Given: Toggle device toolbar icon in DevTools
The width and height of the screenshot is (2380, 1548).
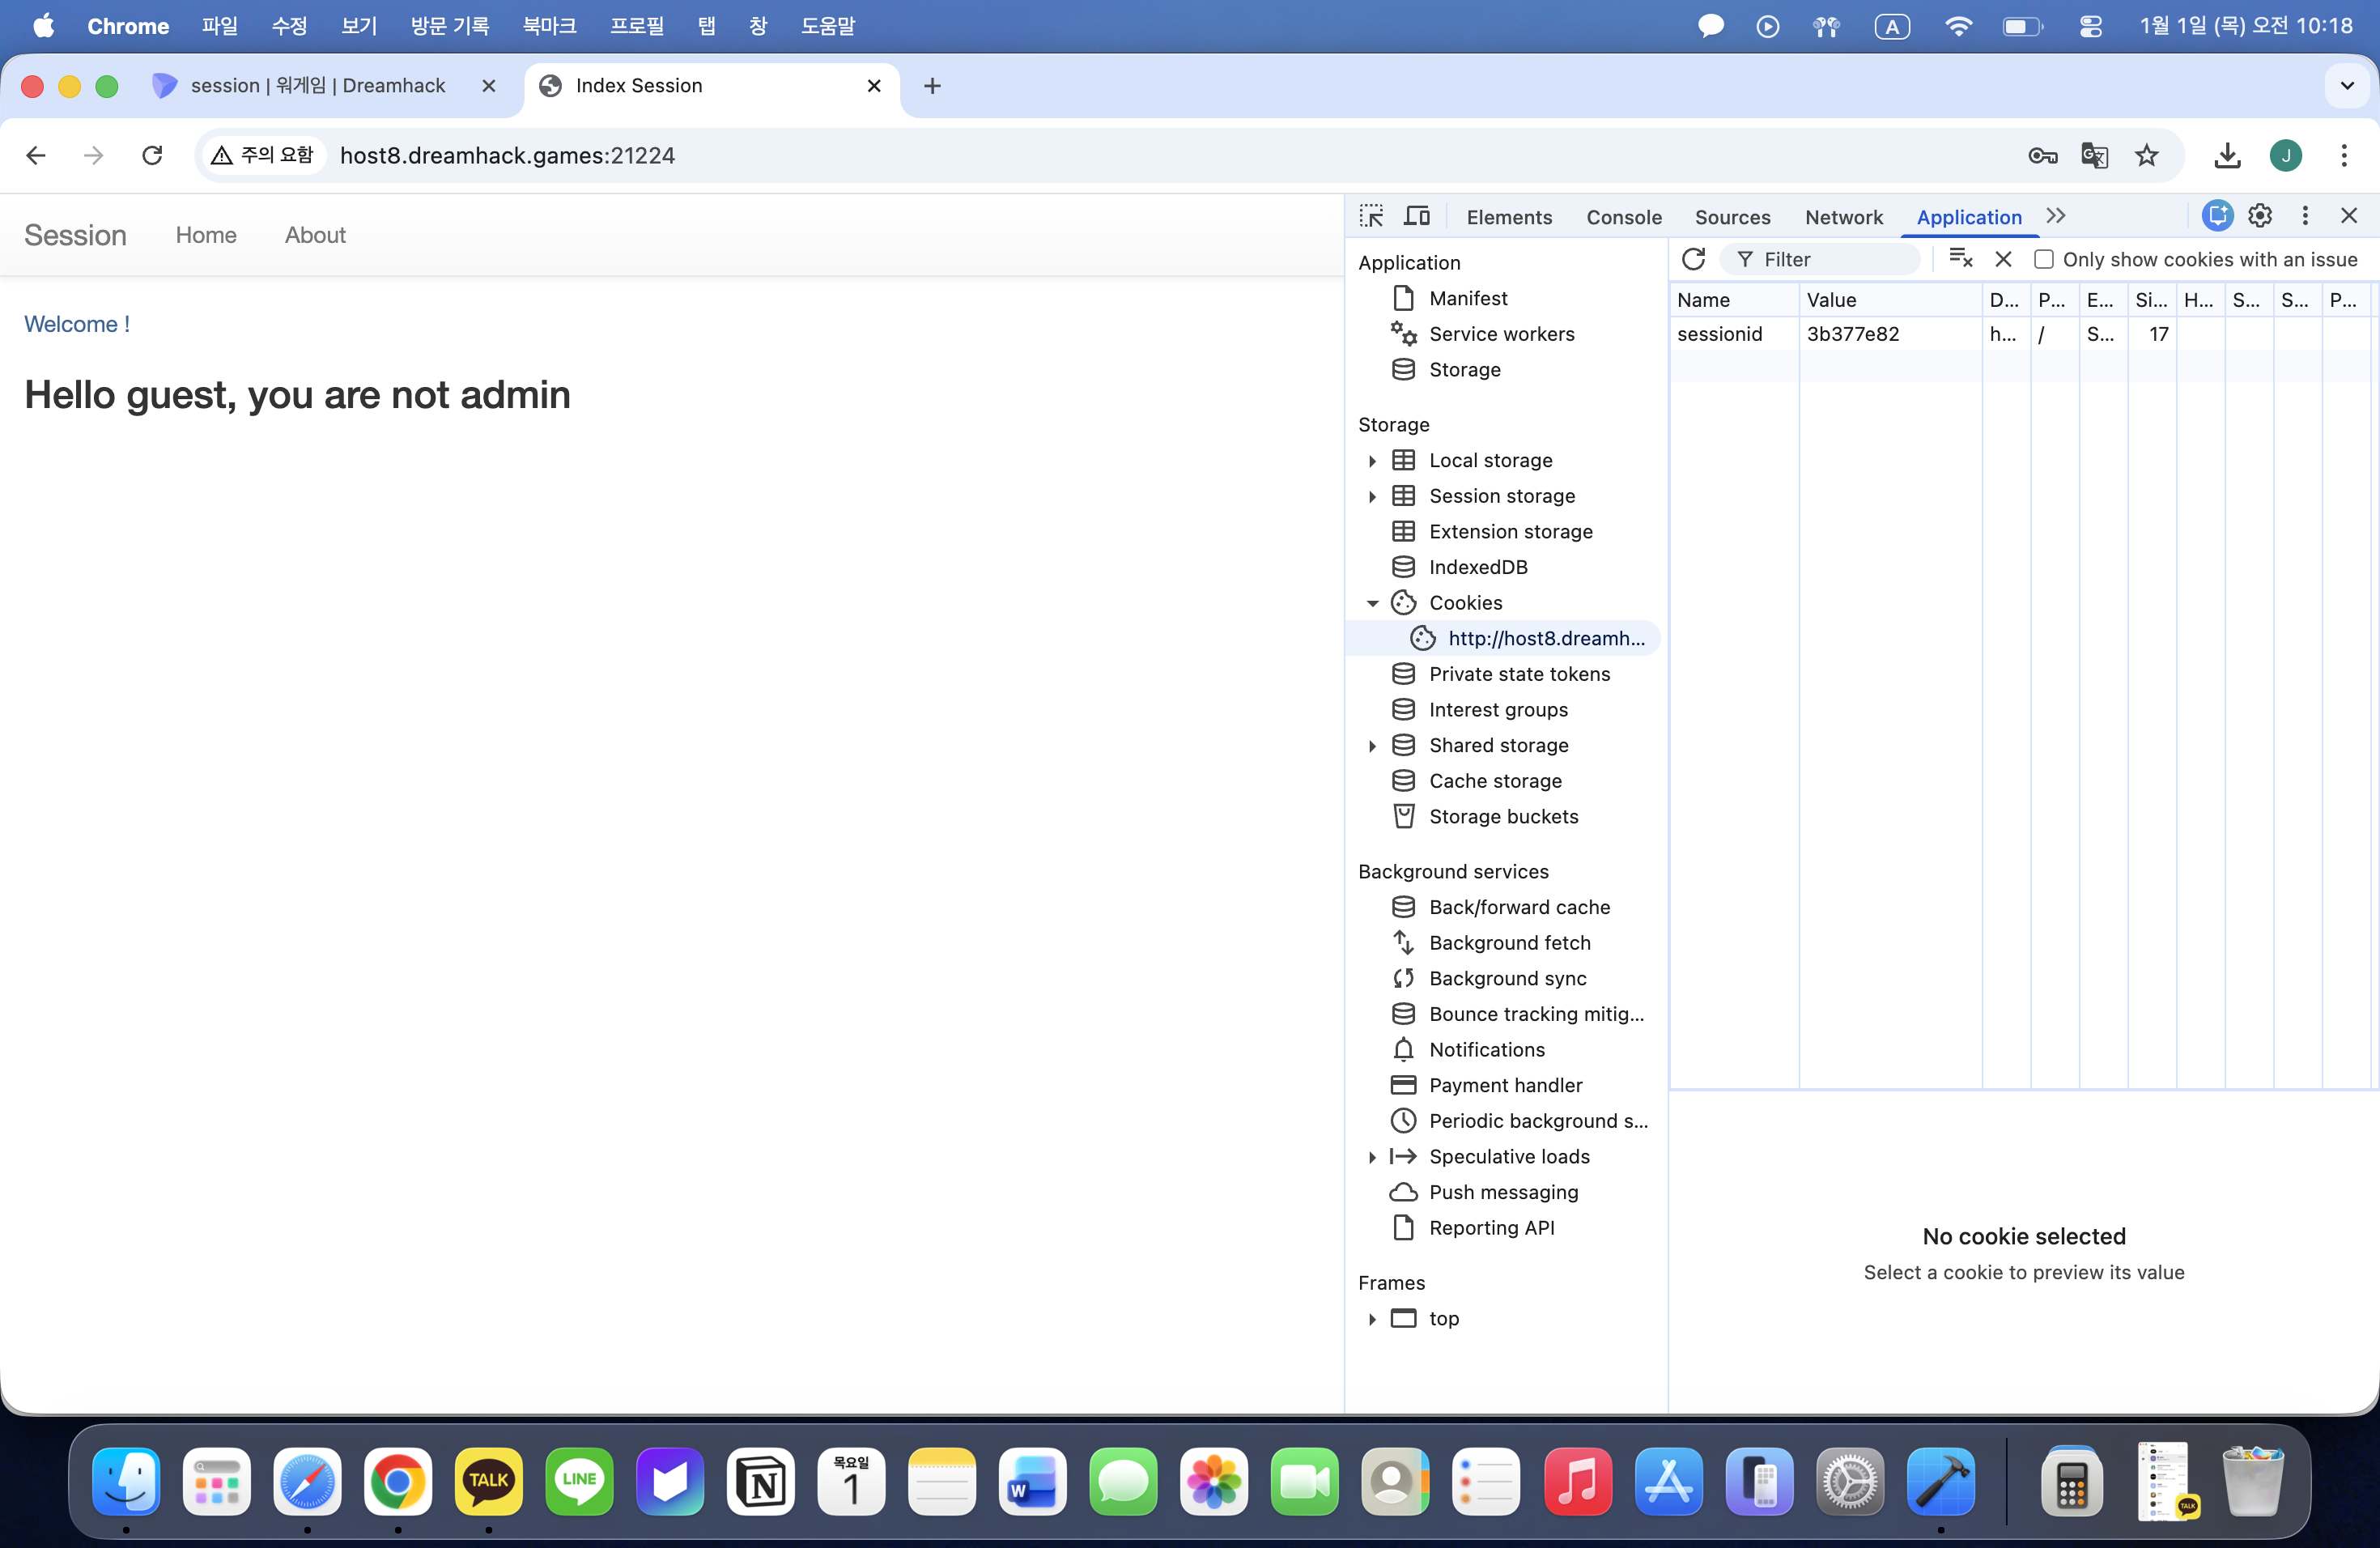Looking at the screenshot, I should pyautogui.click(x=1417, y=216).
